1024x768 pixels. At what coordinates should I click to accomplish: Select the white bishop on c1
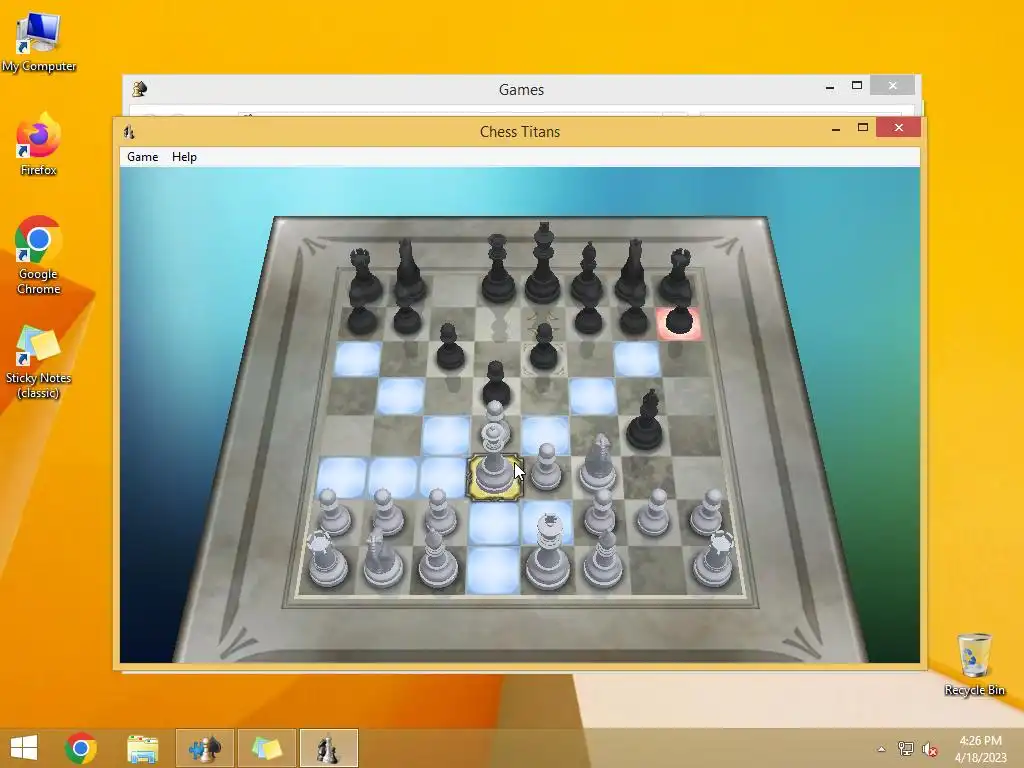point(438,559)
